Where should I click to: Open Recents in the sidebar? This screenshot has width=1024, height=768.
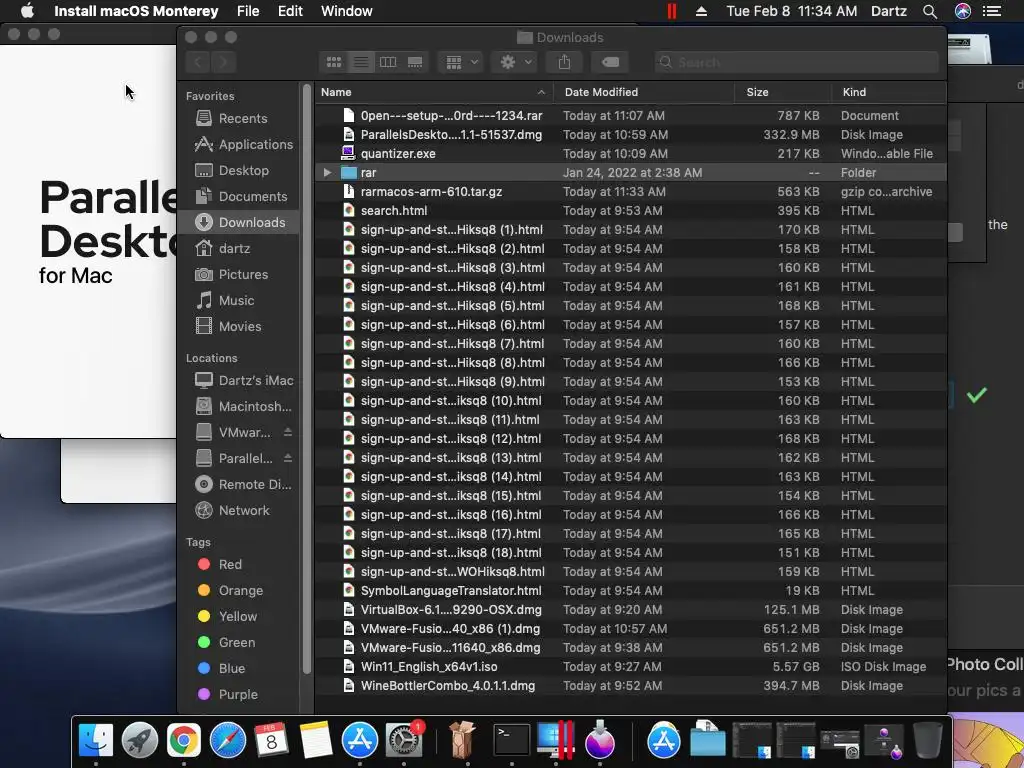[x=238, y=118]
